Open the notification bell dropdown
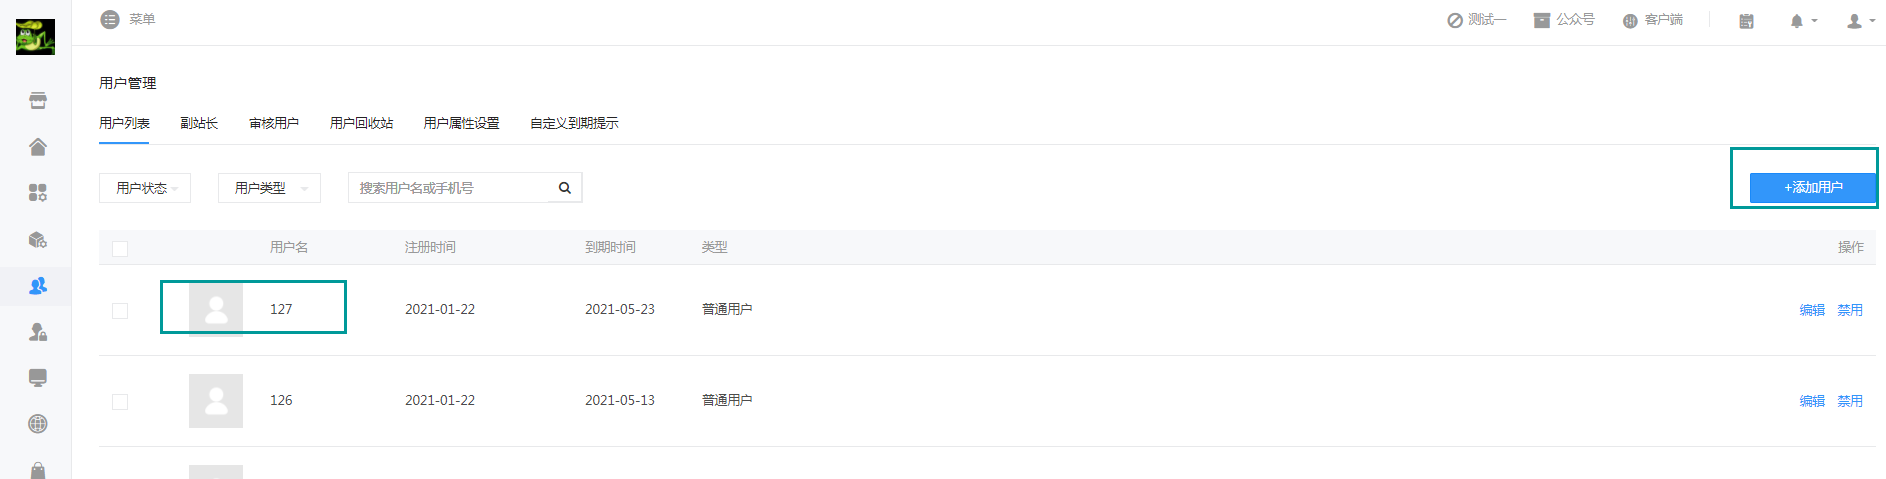Image resolution: width=1886 pixels, height=479 pixels. coord(1803,21)
